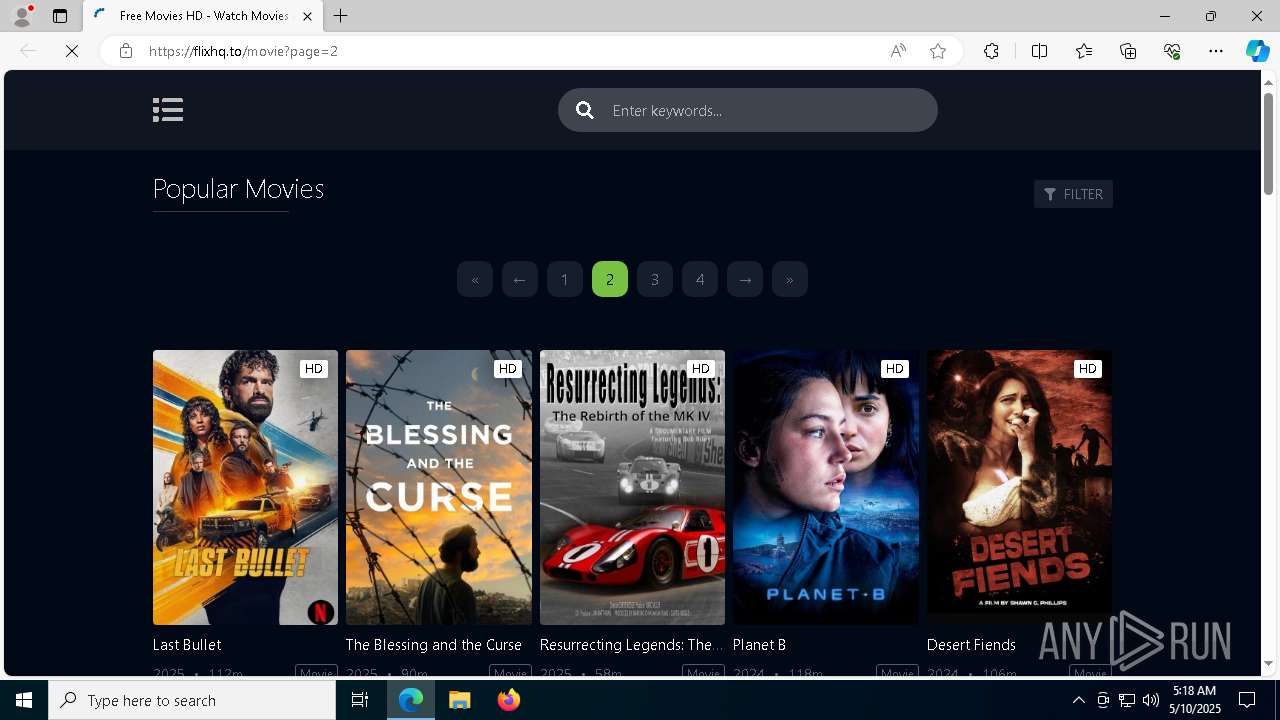Image resolution: width=1280 pixels, height=720 pixels.
Task: Click the page vertical scrollbar thumb
Action: [1268, 143]
